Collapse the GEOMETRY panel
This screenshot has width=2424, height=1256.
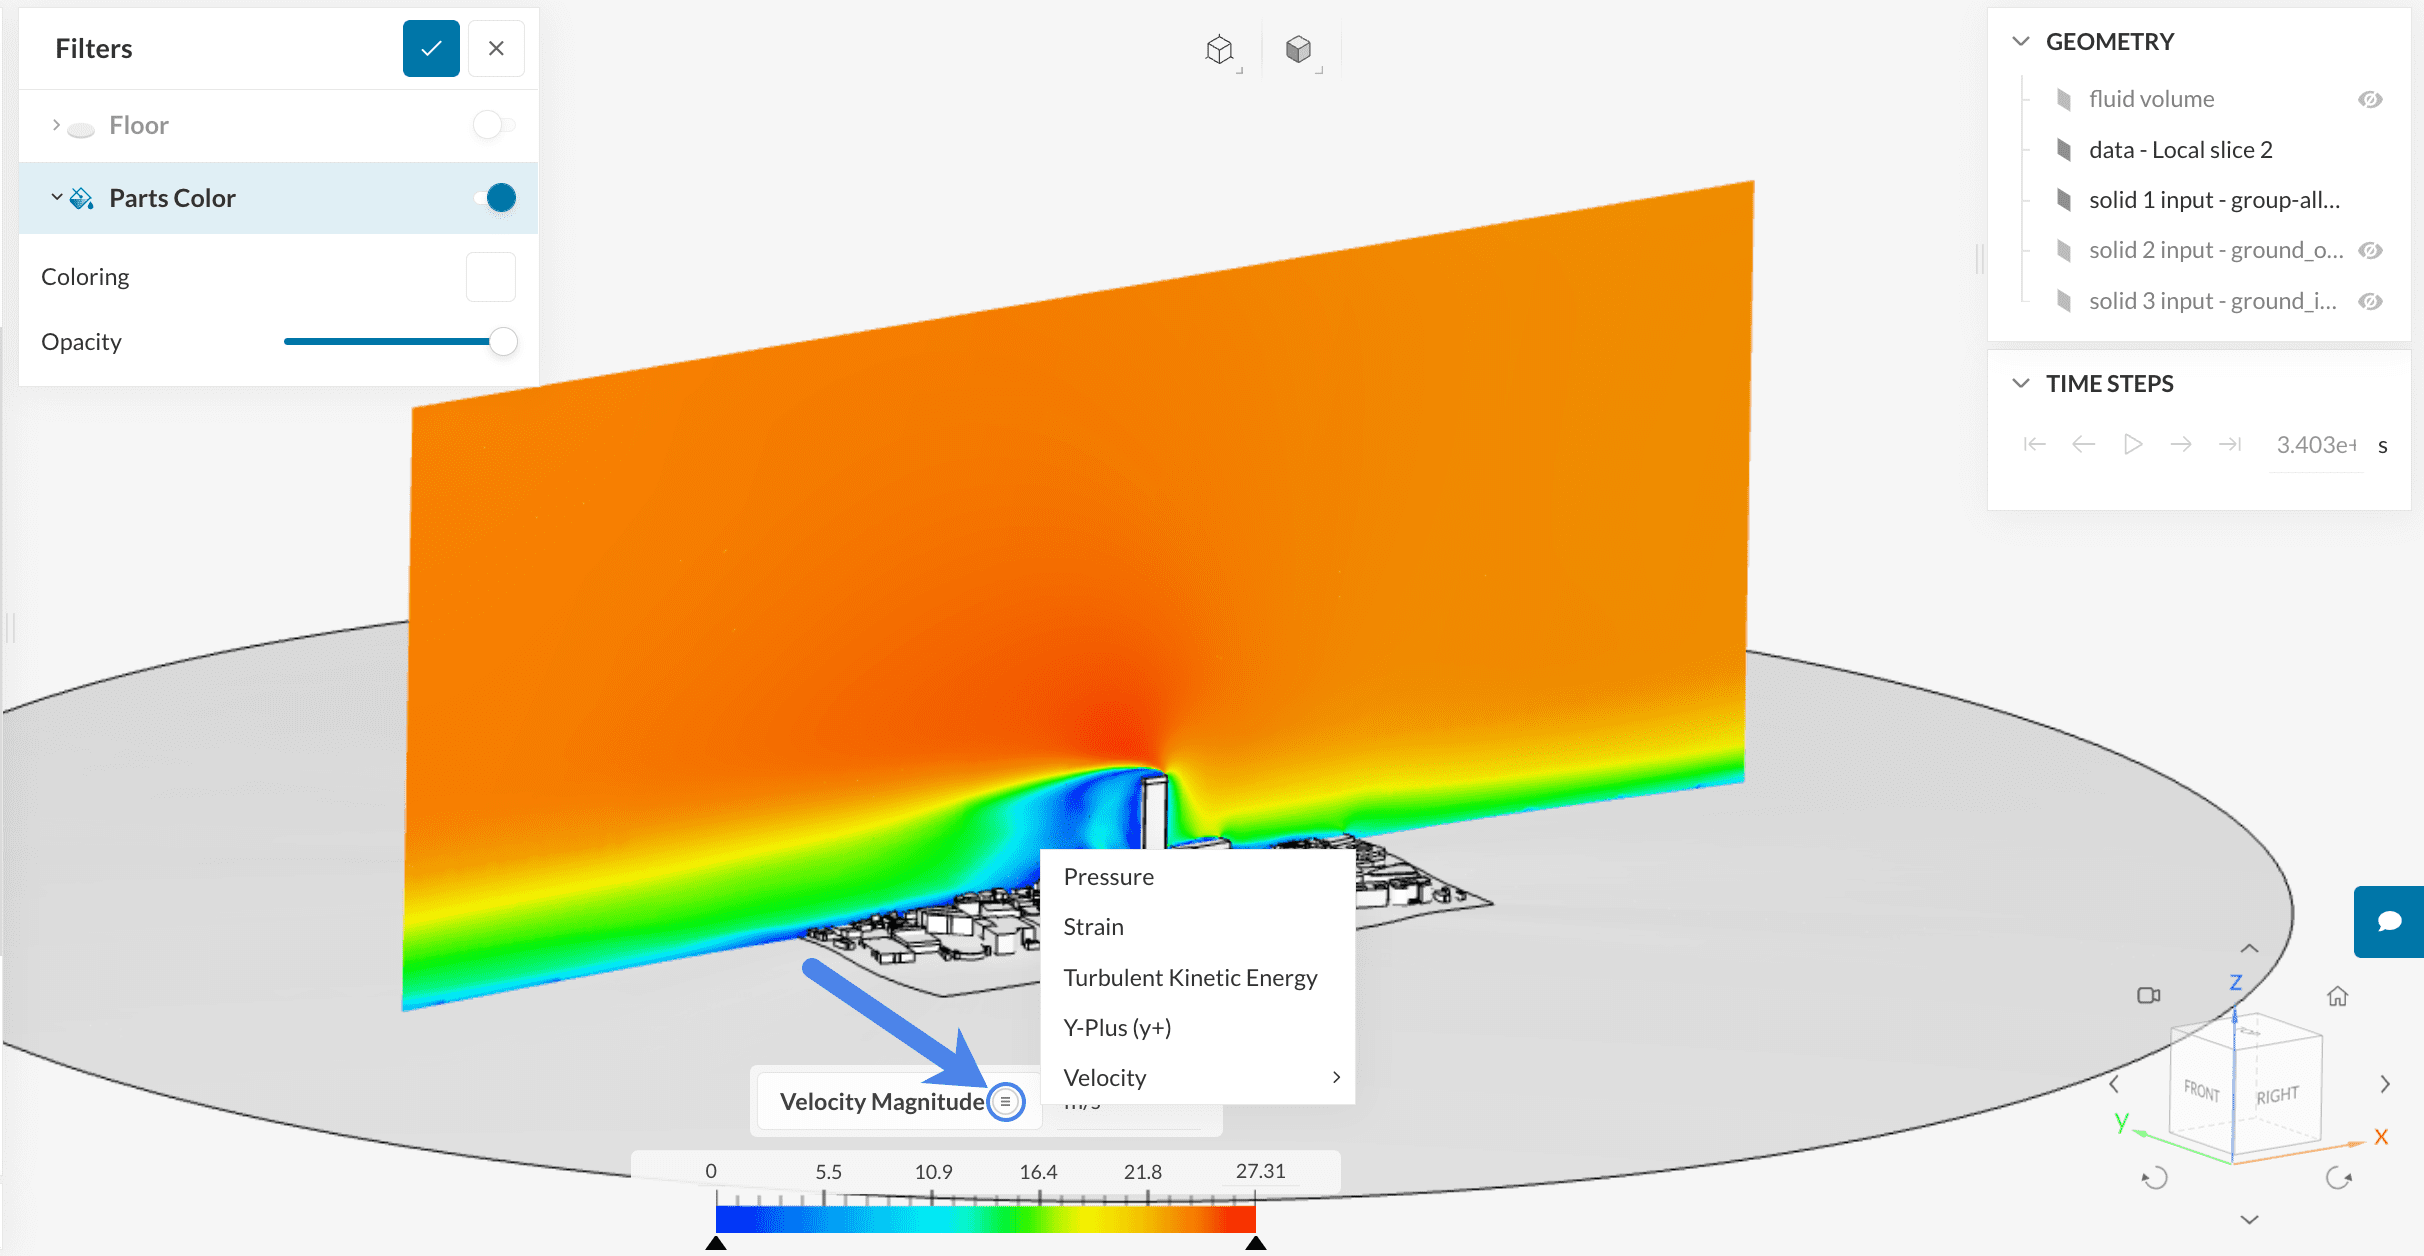[x=2021, y=41]
